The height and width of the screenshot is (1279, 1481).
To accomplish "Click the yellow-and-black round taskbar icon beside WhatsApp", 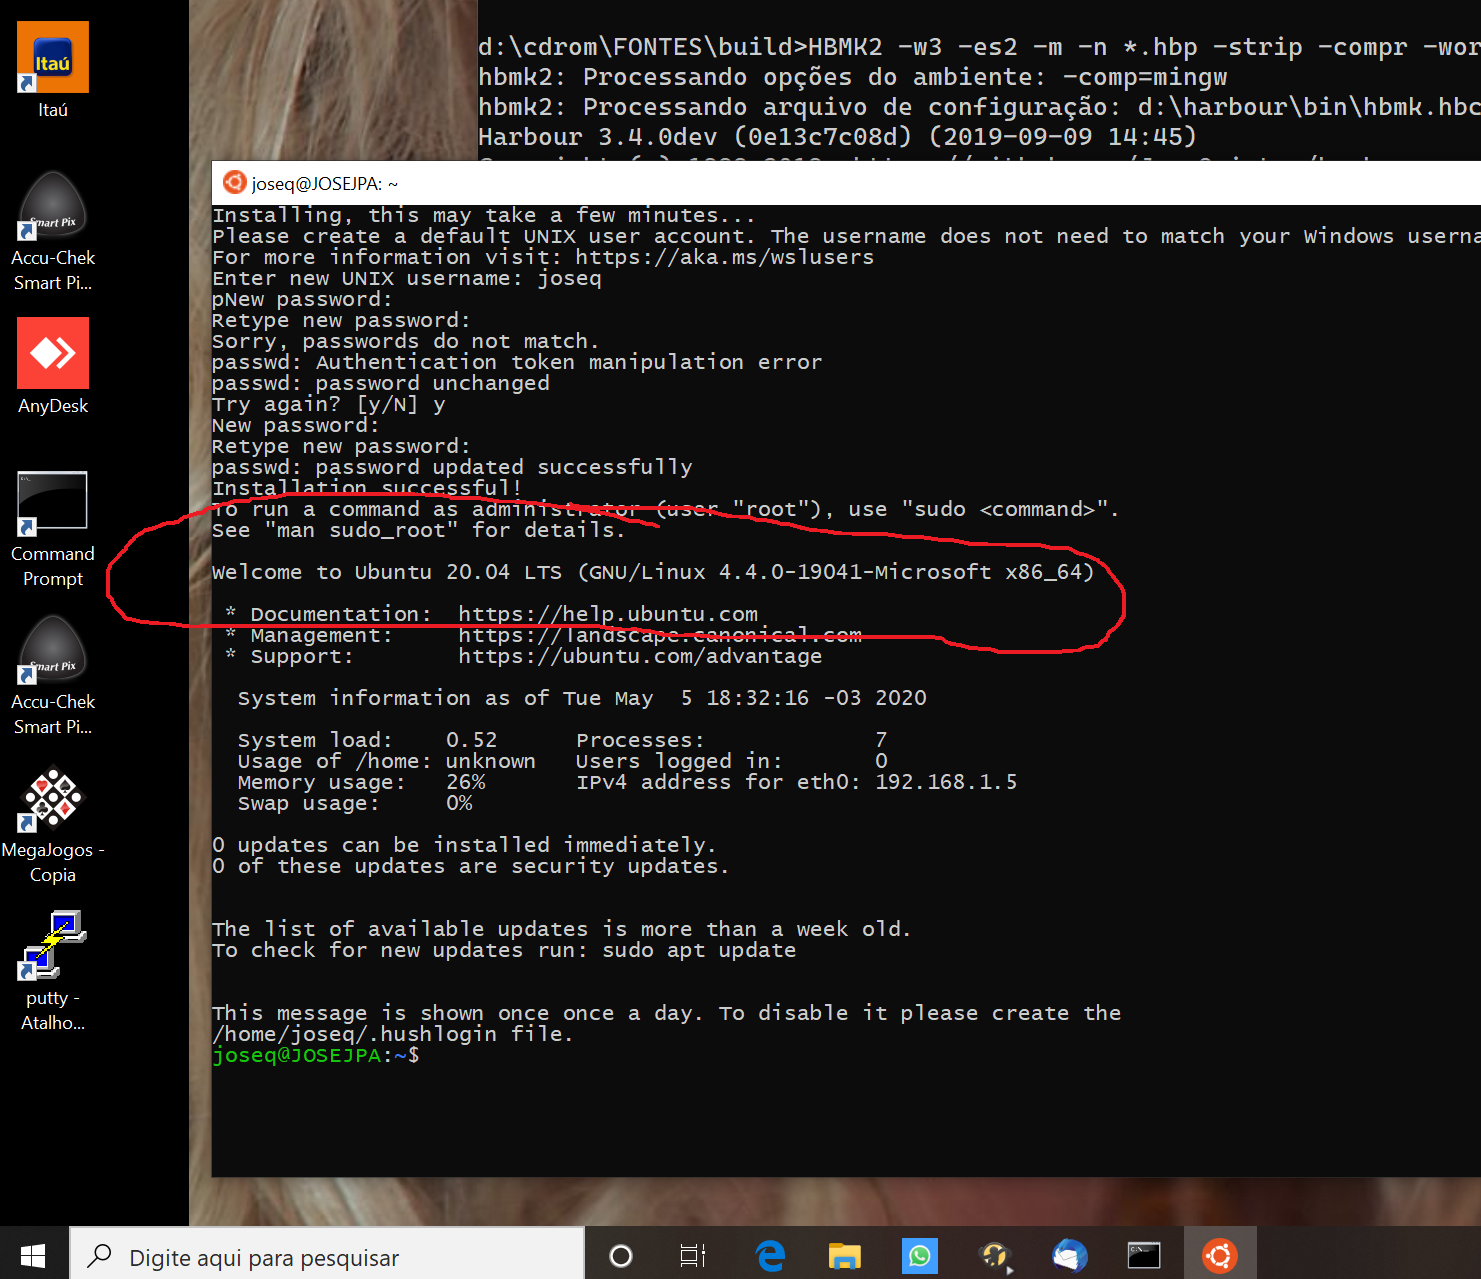I will (995, 1255).
